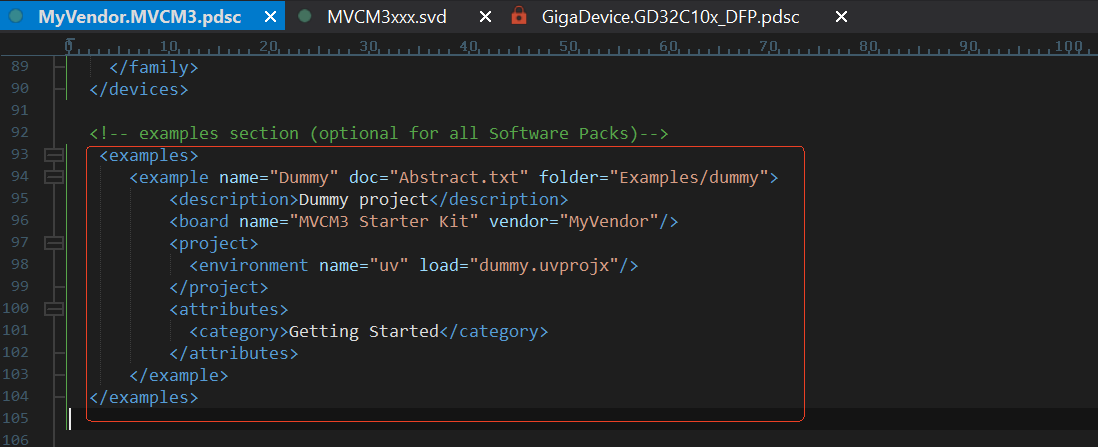Image resolution: width=1098 pixels, height=447 pixels.
Task: Fold the example element at line 94
Action: tap(53, 177)
